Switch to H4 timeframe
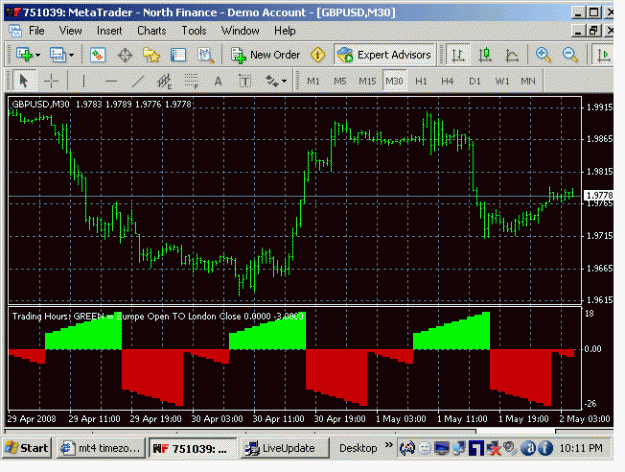Image resolution: width=625 pixels, height=472 pixels. (x=447, y=81)
